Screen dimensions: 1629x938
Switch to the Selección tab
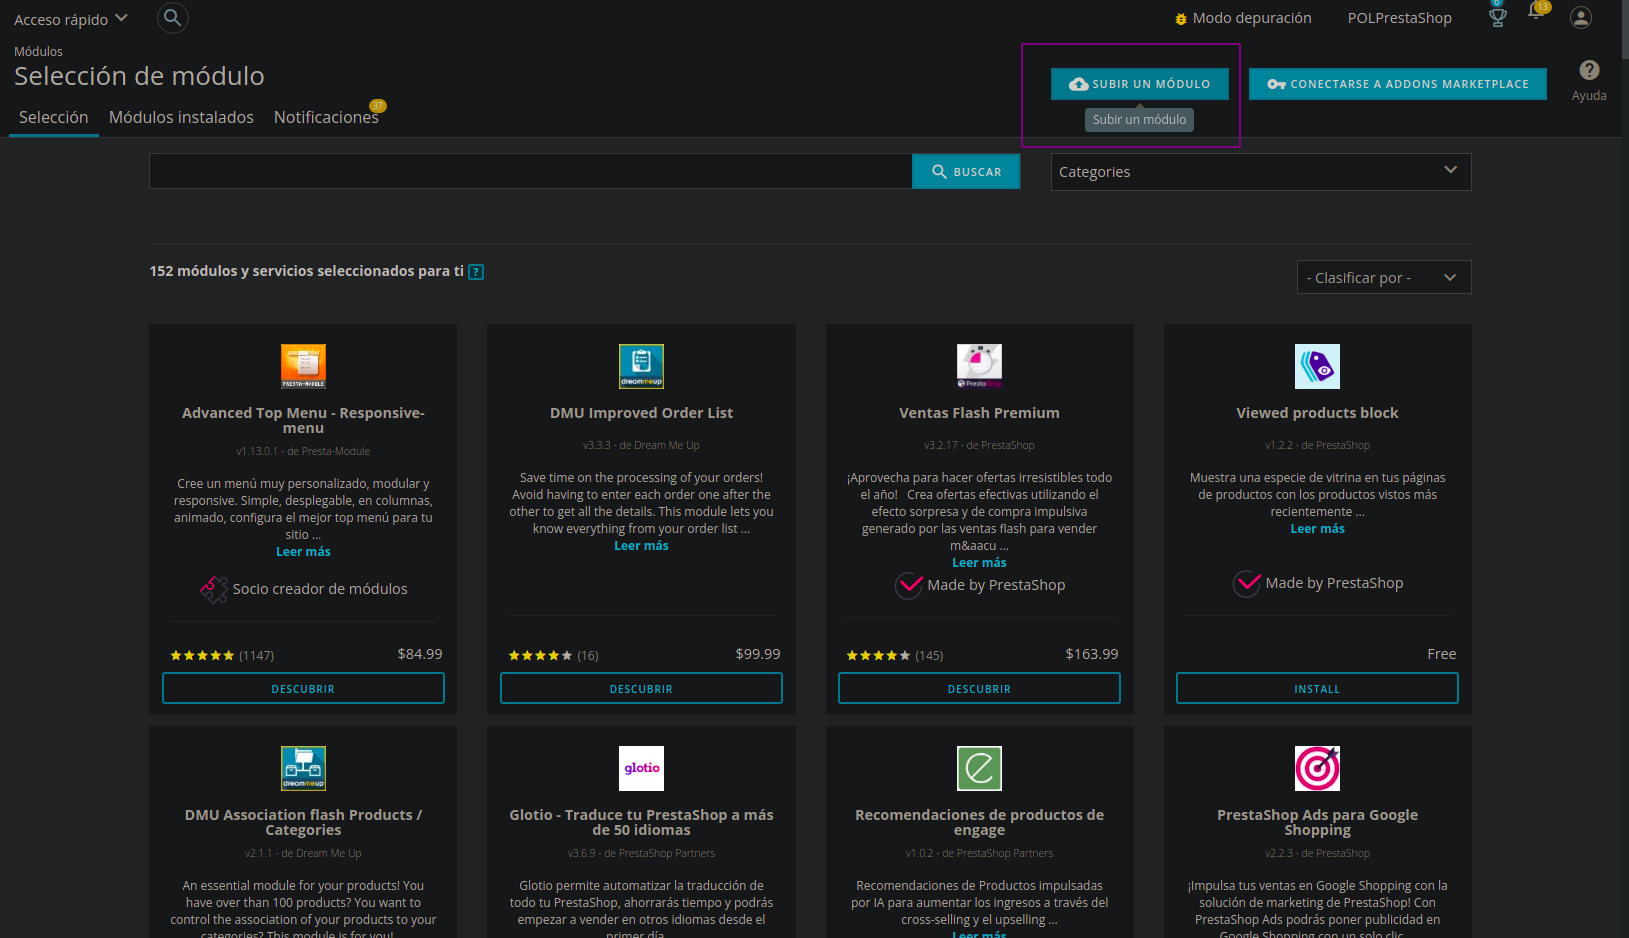54,117
